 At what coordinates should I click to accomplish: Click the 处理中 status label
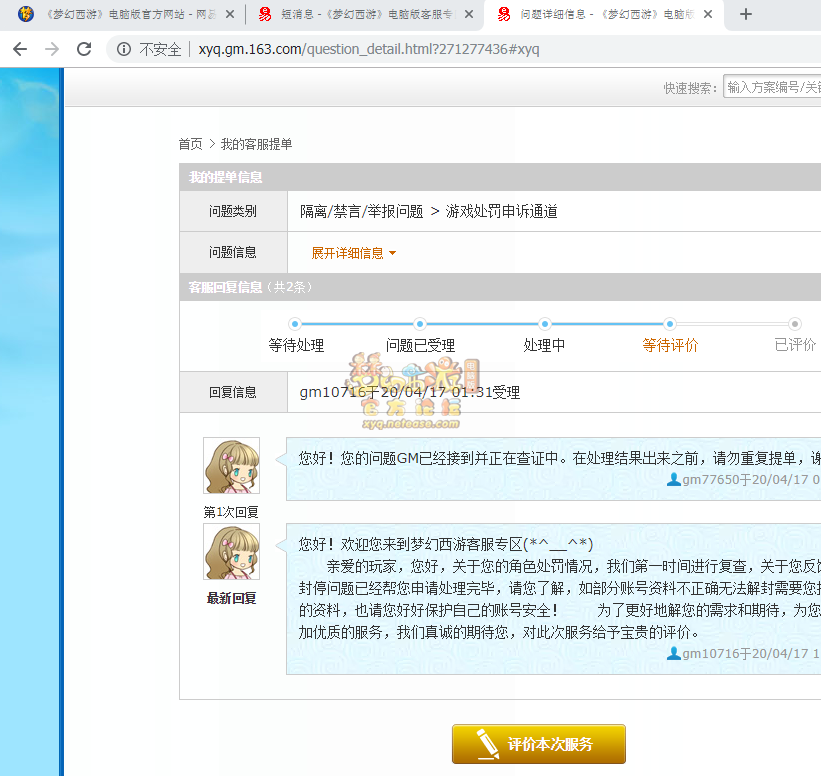click(x=545, y=346)
